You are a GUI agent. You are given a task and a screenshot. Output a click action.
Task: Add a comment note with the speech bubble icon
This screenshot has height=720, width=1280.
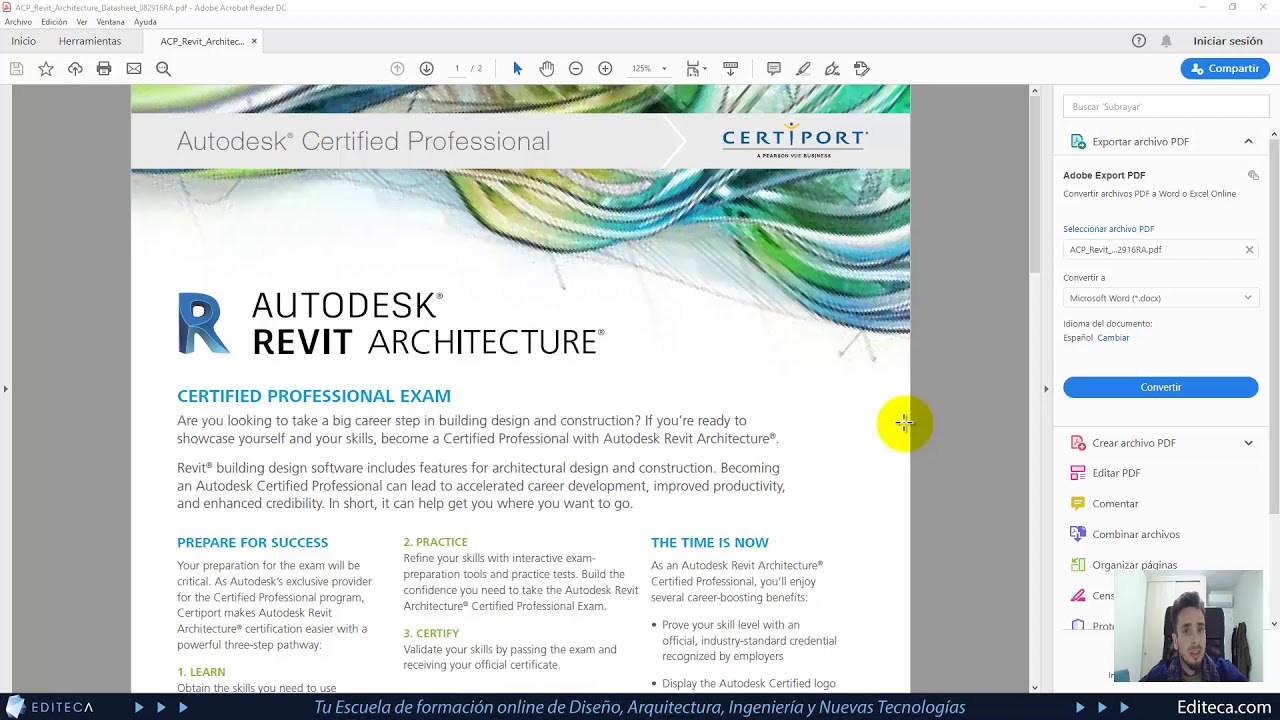pyautogui.click(x=774, y=69)
